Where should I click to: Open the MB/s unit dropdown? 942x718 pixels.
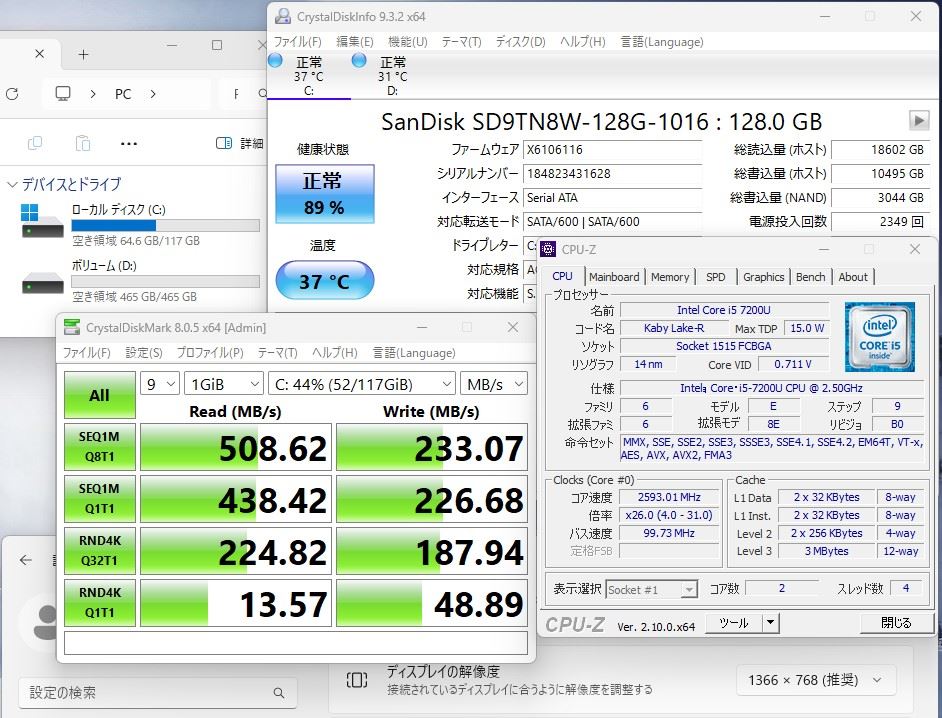[x=494, y=384]
